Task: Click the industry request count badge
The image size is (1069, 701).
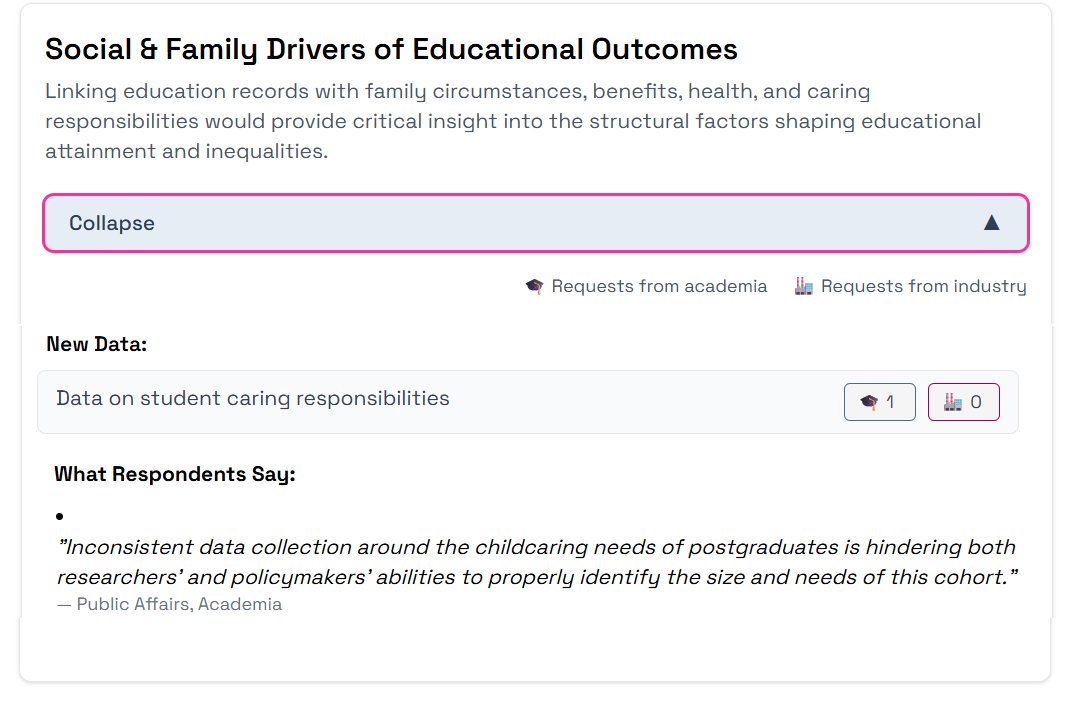Action: [x=963, y=402]
